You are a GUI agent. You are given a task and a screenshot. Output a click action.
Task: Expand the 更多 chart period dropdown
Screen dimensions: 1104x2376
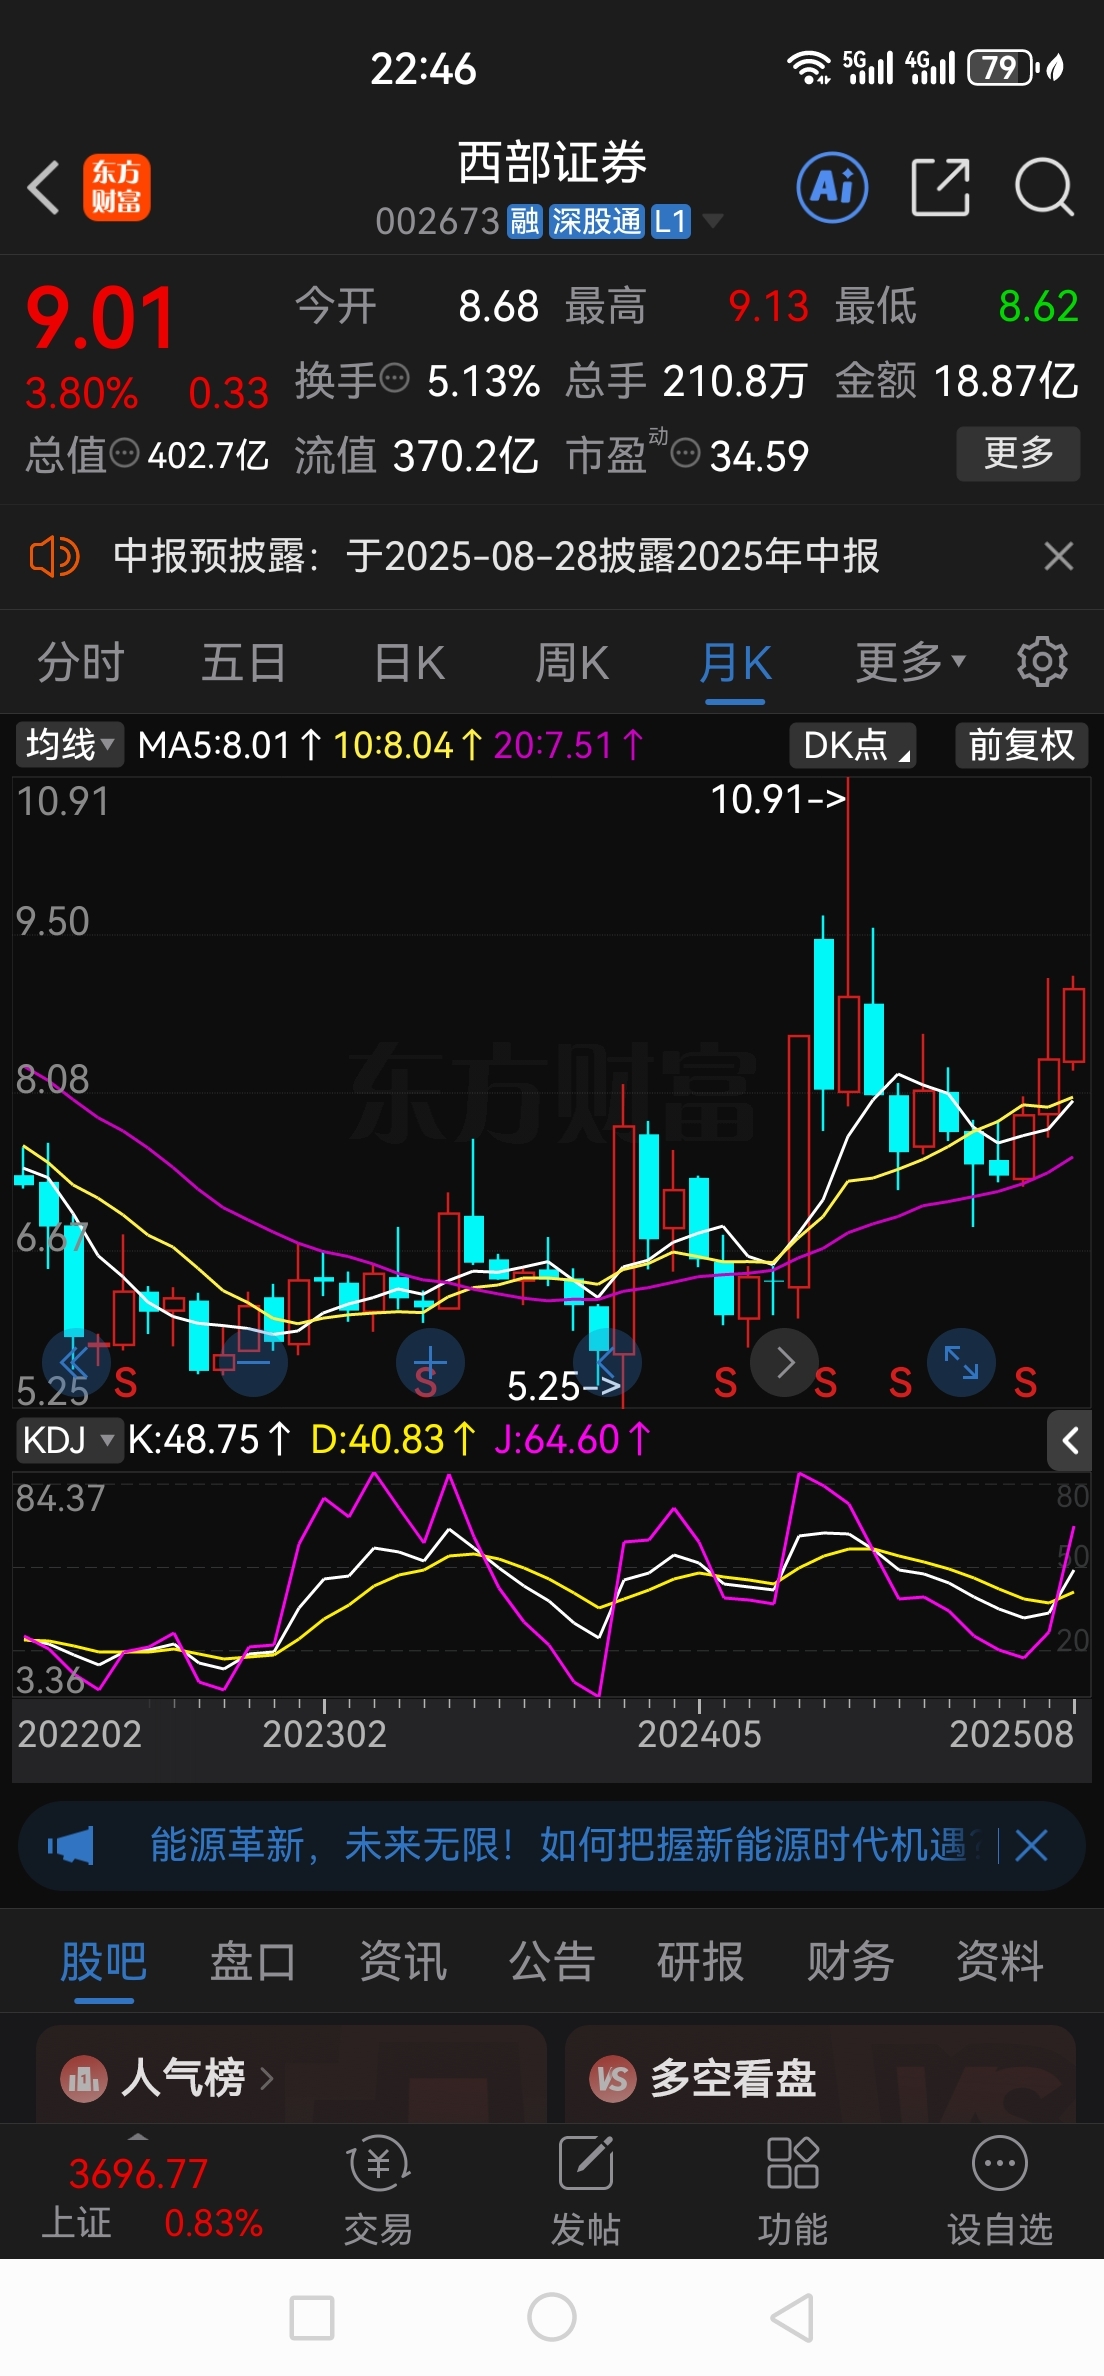pos(911,661)
